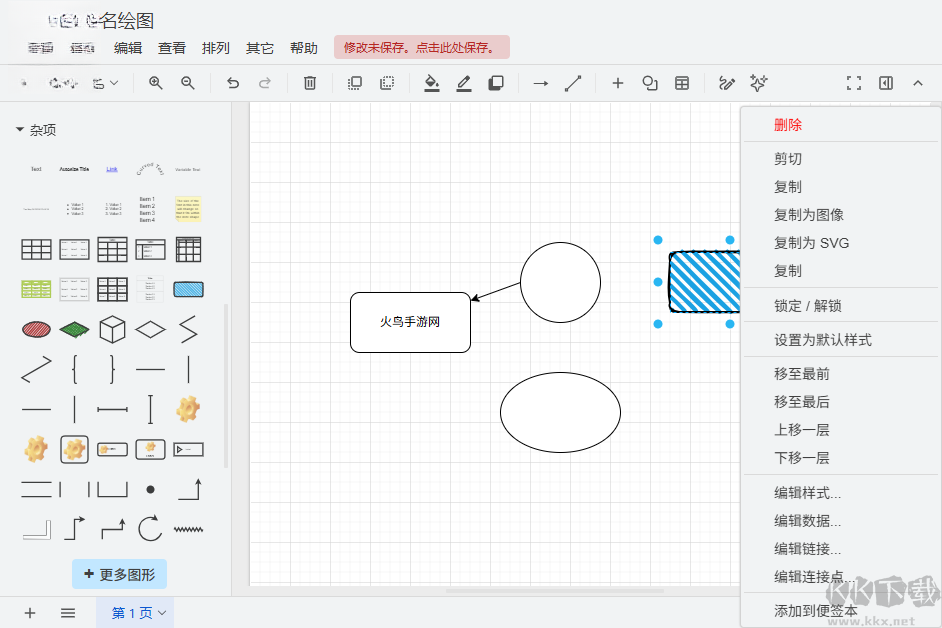Select the right curly bracket shape
This screenshot has height=628, width=942.
coord(112,369)
